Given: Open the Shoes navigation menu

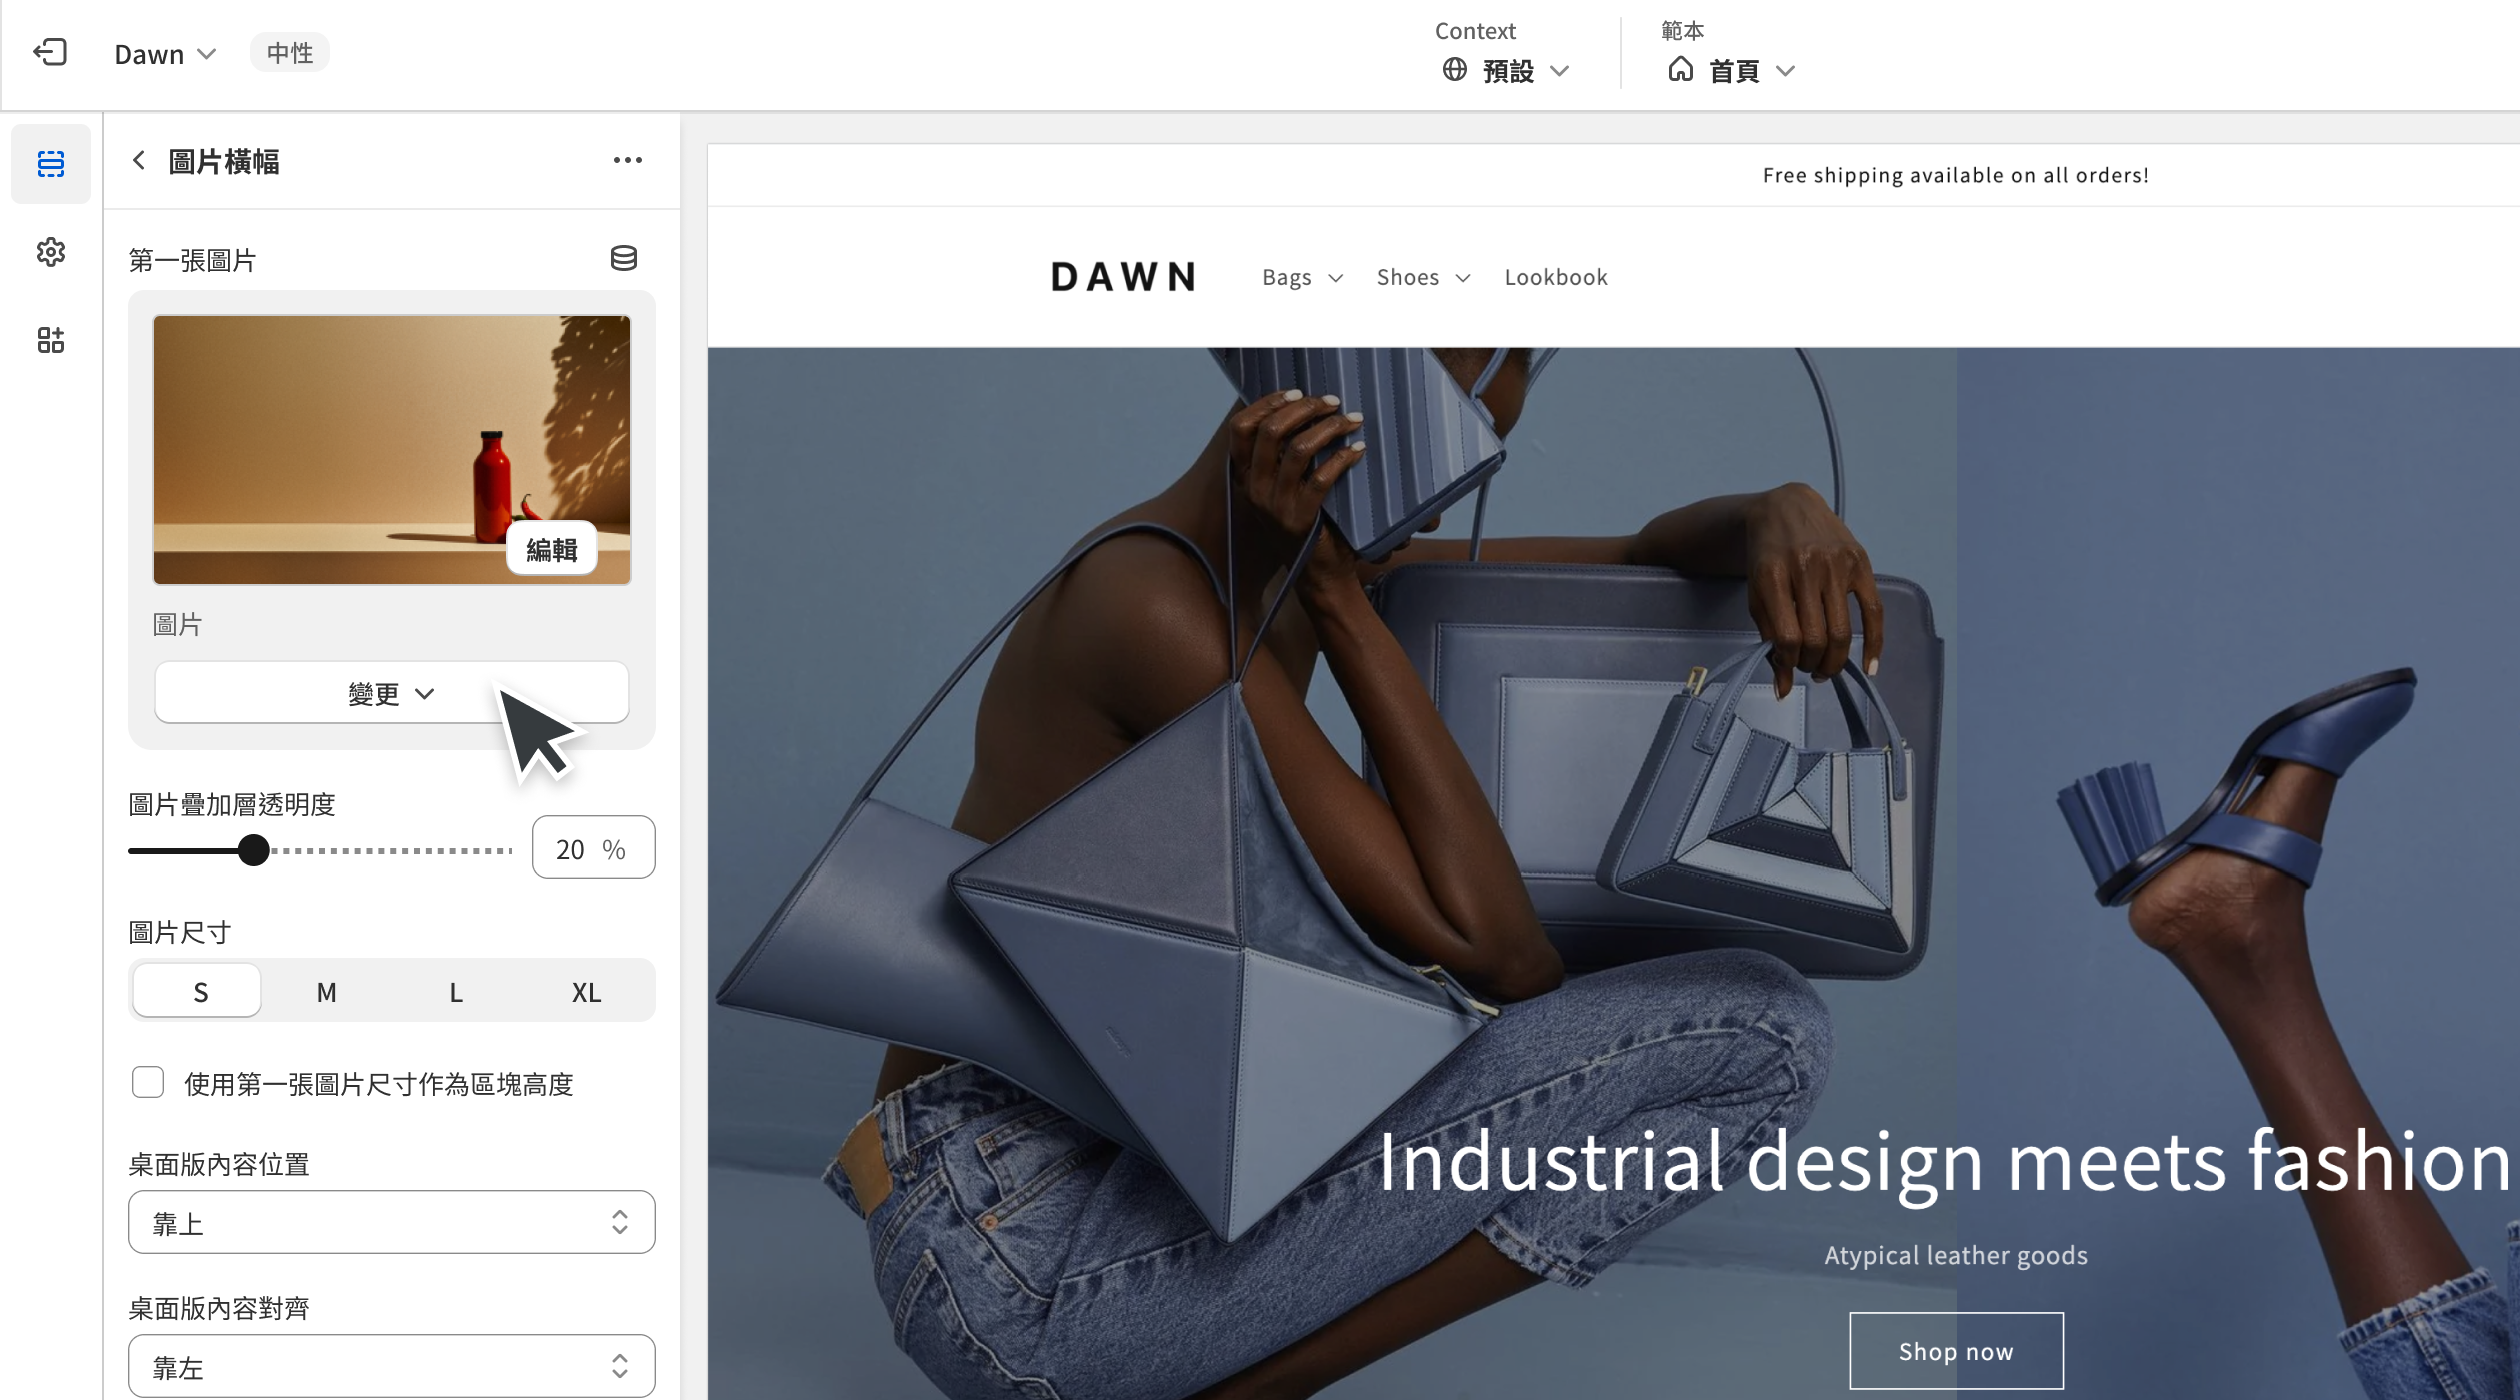Looking at the screenshot, I should coord(1422,276).
